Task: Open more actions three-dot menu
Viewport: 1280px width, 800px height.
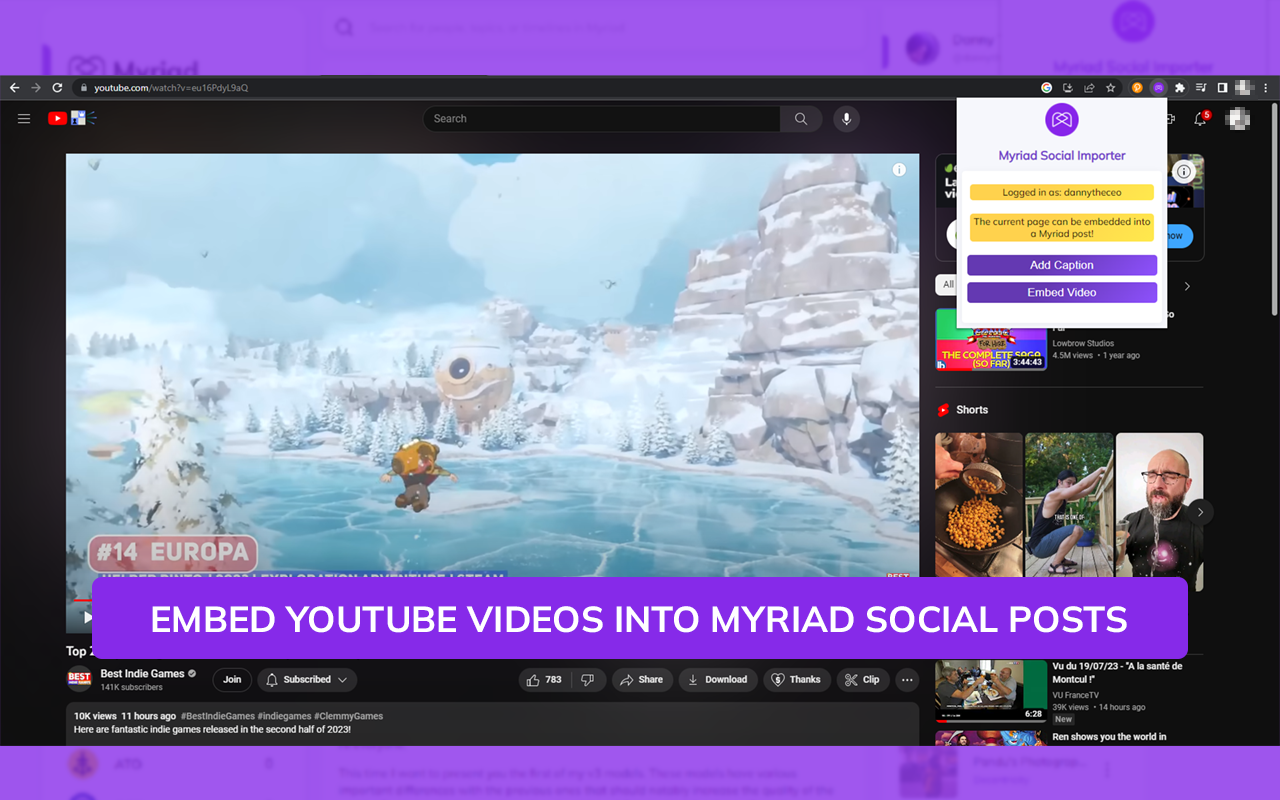Action: tap(907, 680)
